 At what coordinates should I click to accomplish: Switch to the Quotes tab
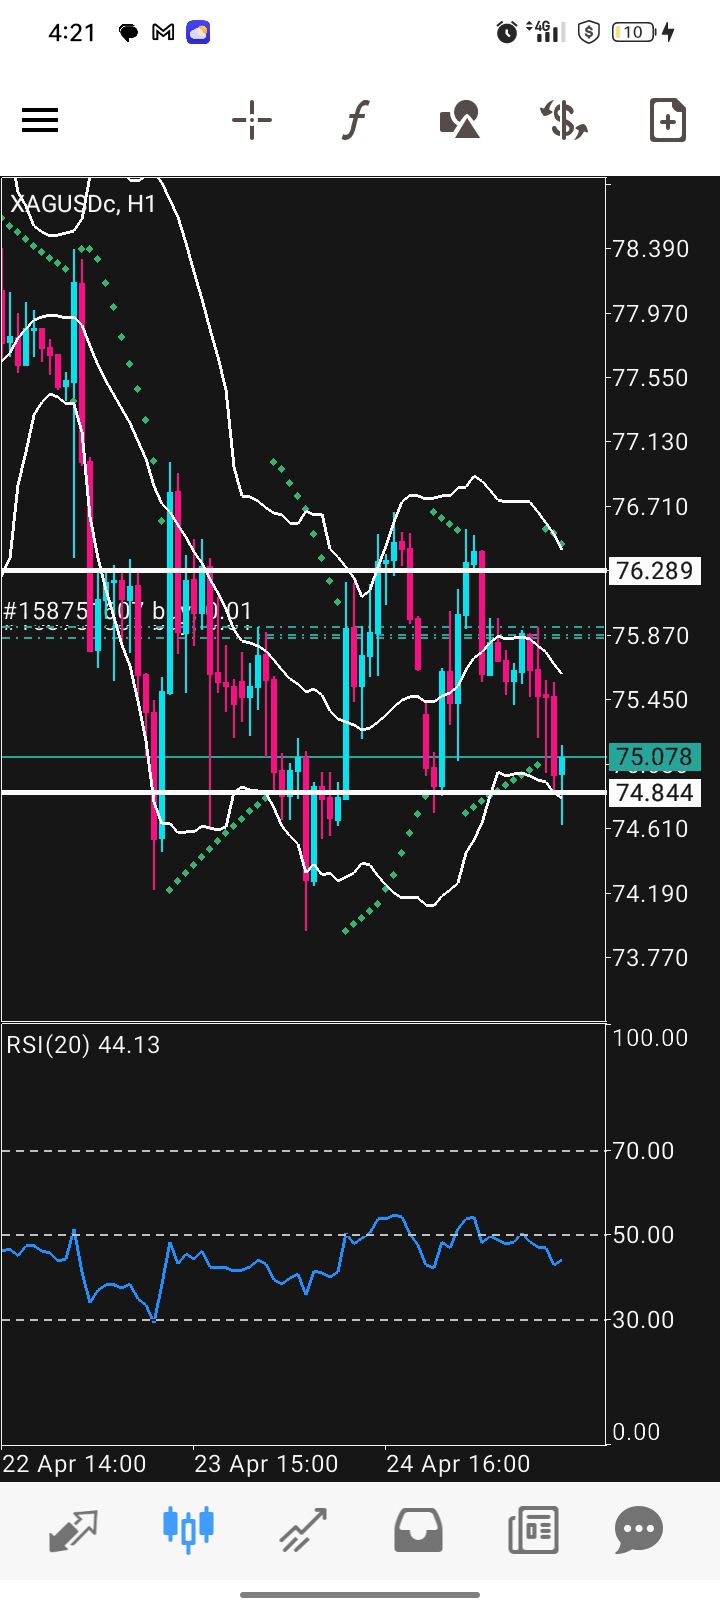tap(74, 1529)
